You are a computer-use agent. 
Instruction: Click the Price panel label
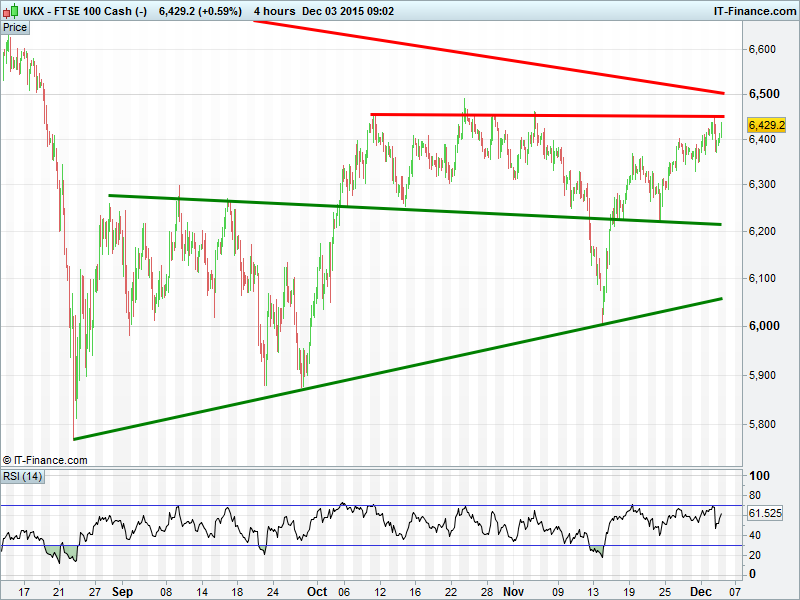(15, 27)
